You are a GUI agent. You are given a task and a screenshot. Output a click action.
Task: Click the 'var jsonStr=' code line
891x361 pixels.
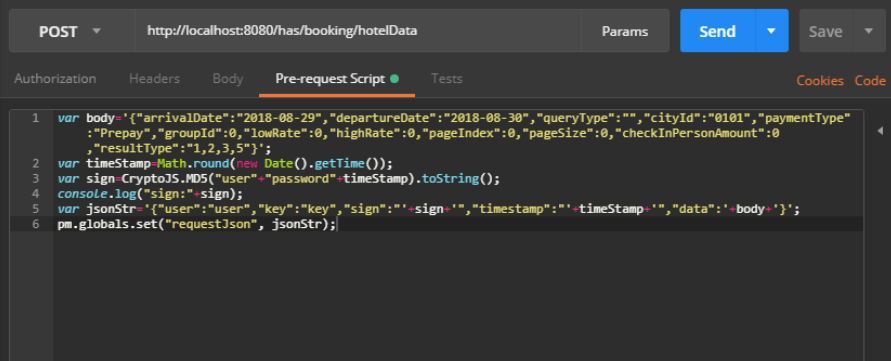pos(428,210)
